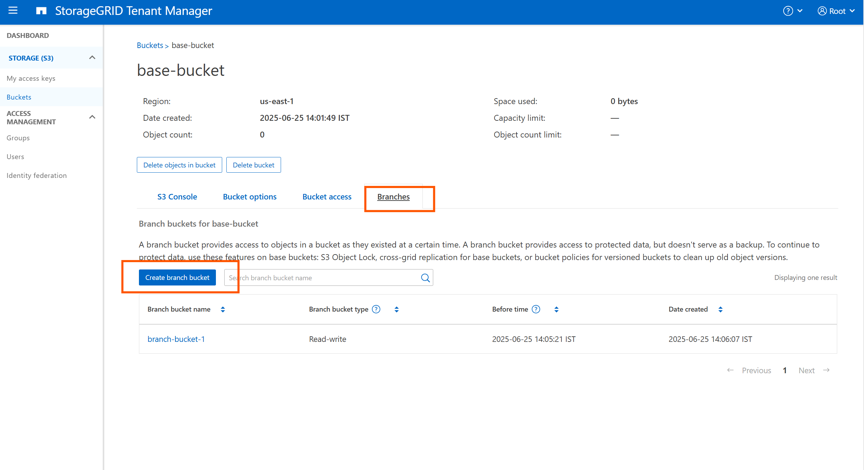
Task: Open the branch-bucket-1 link
Action: point(176,339)
